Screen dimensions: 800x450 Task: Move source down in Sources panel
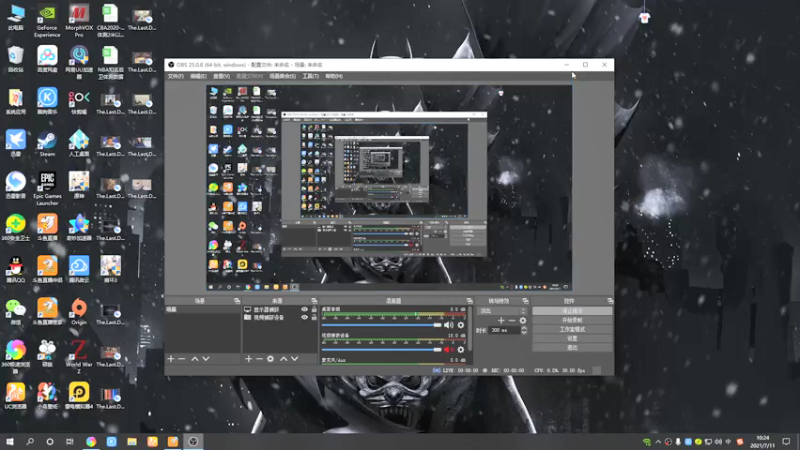[294, 359]
